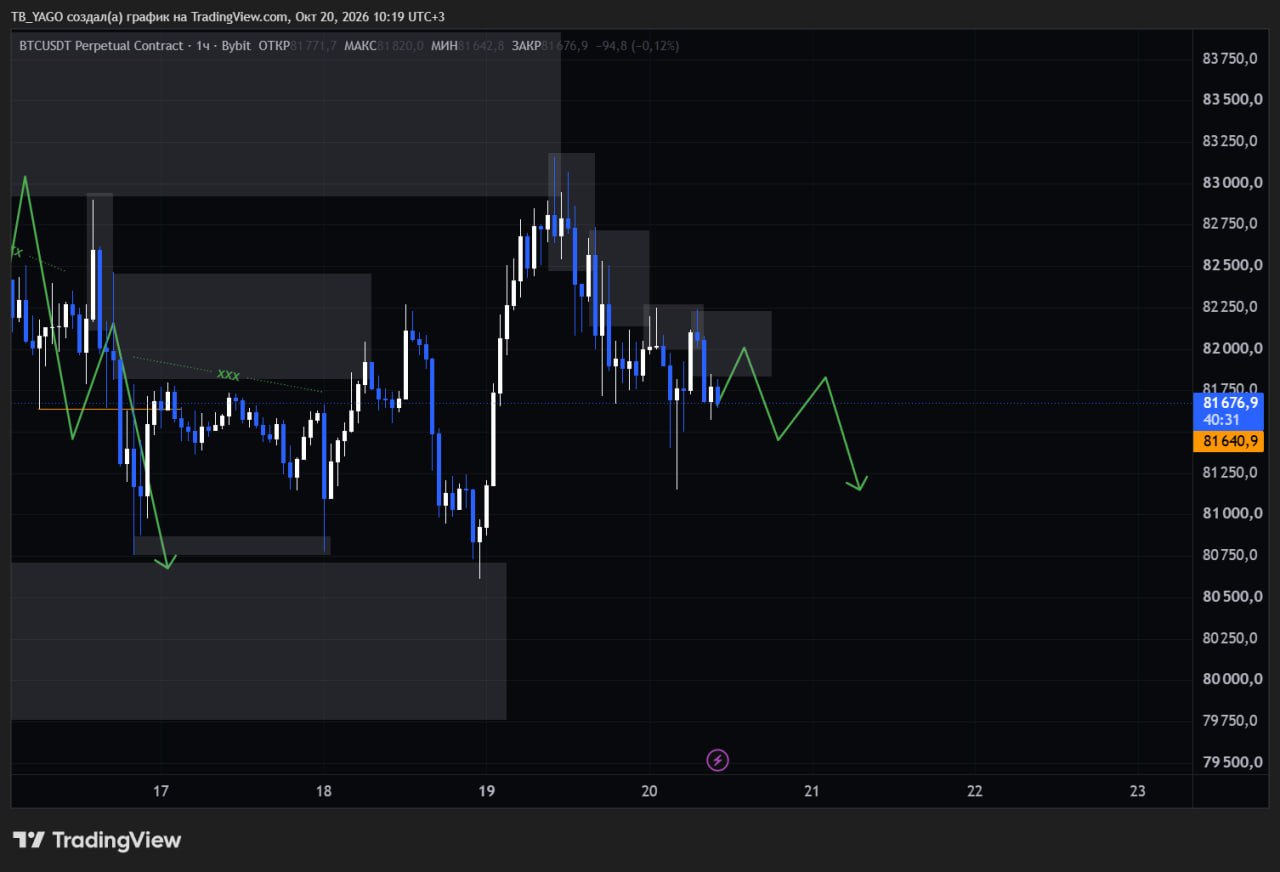Click the 82250,0 price axis label

coord(1230,307)
